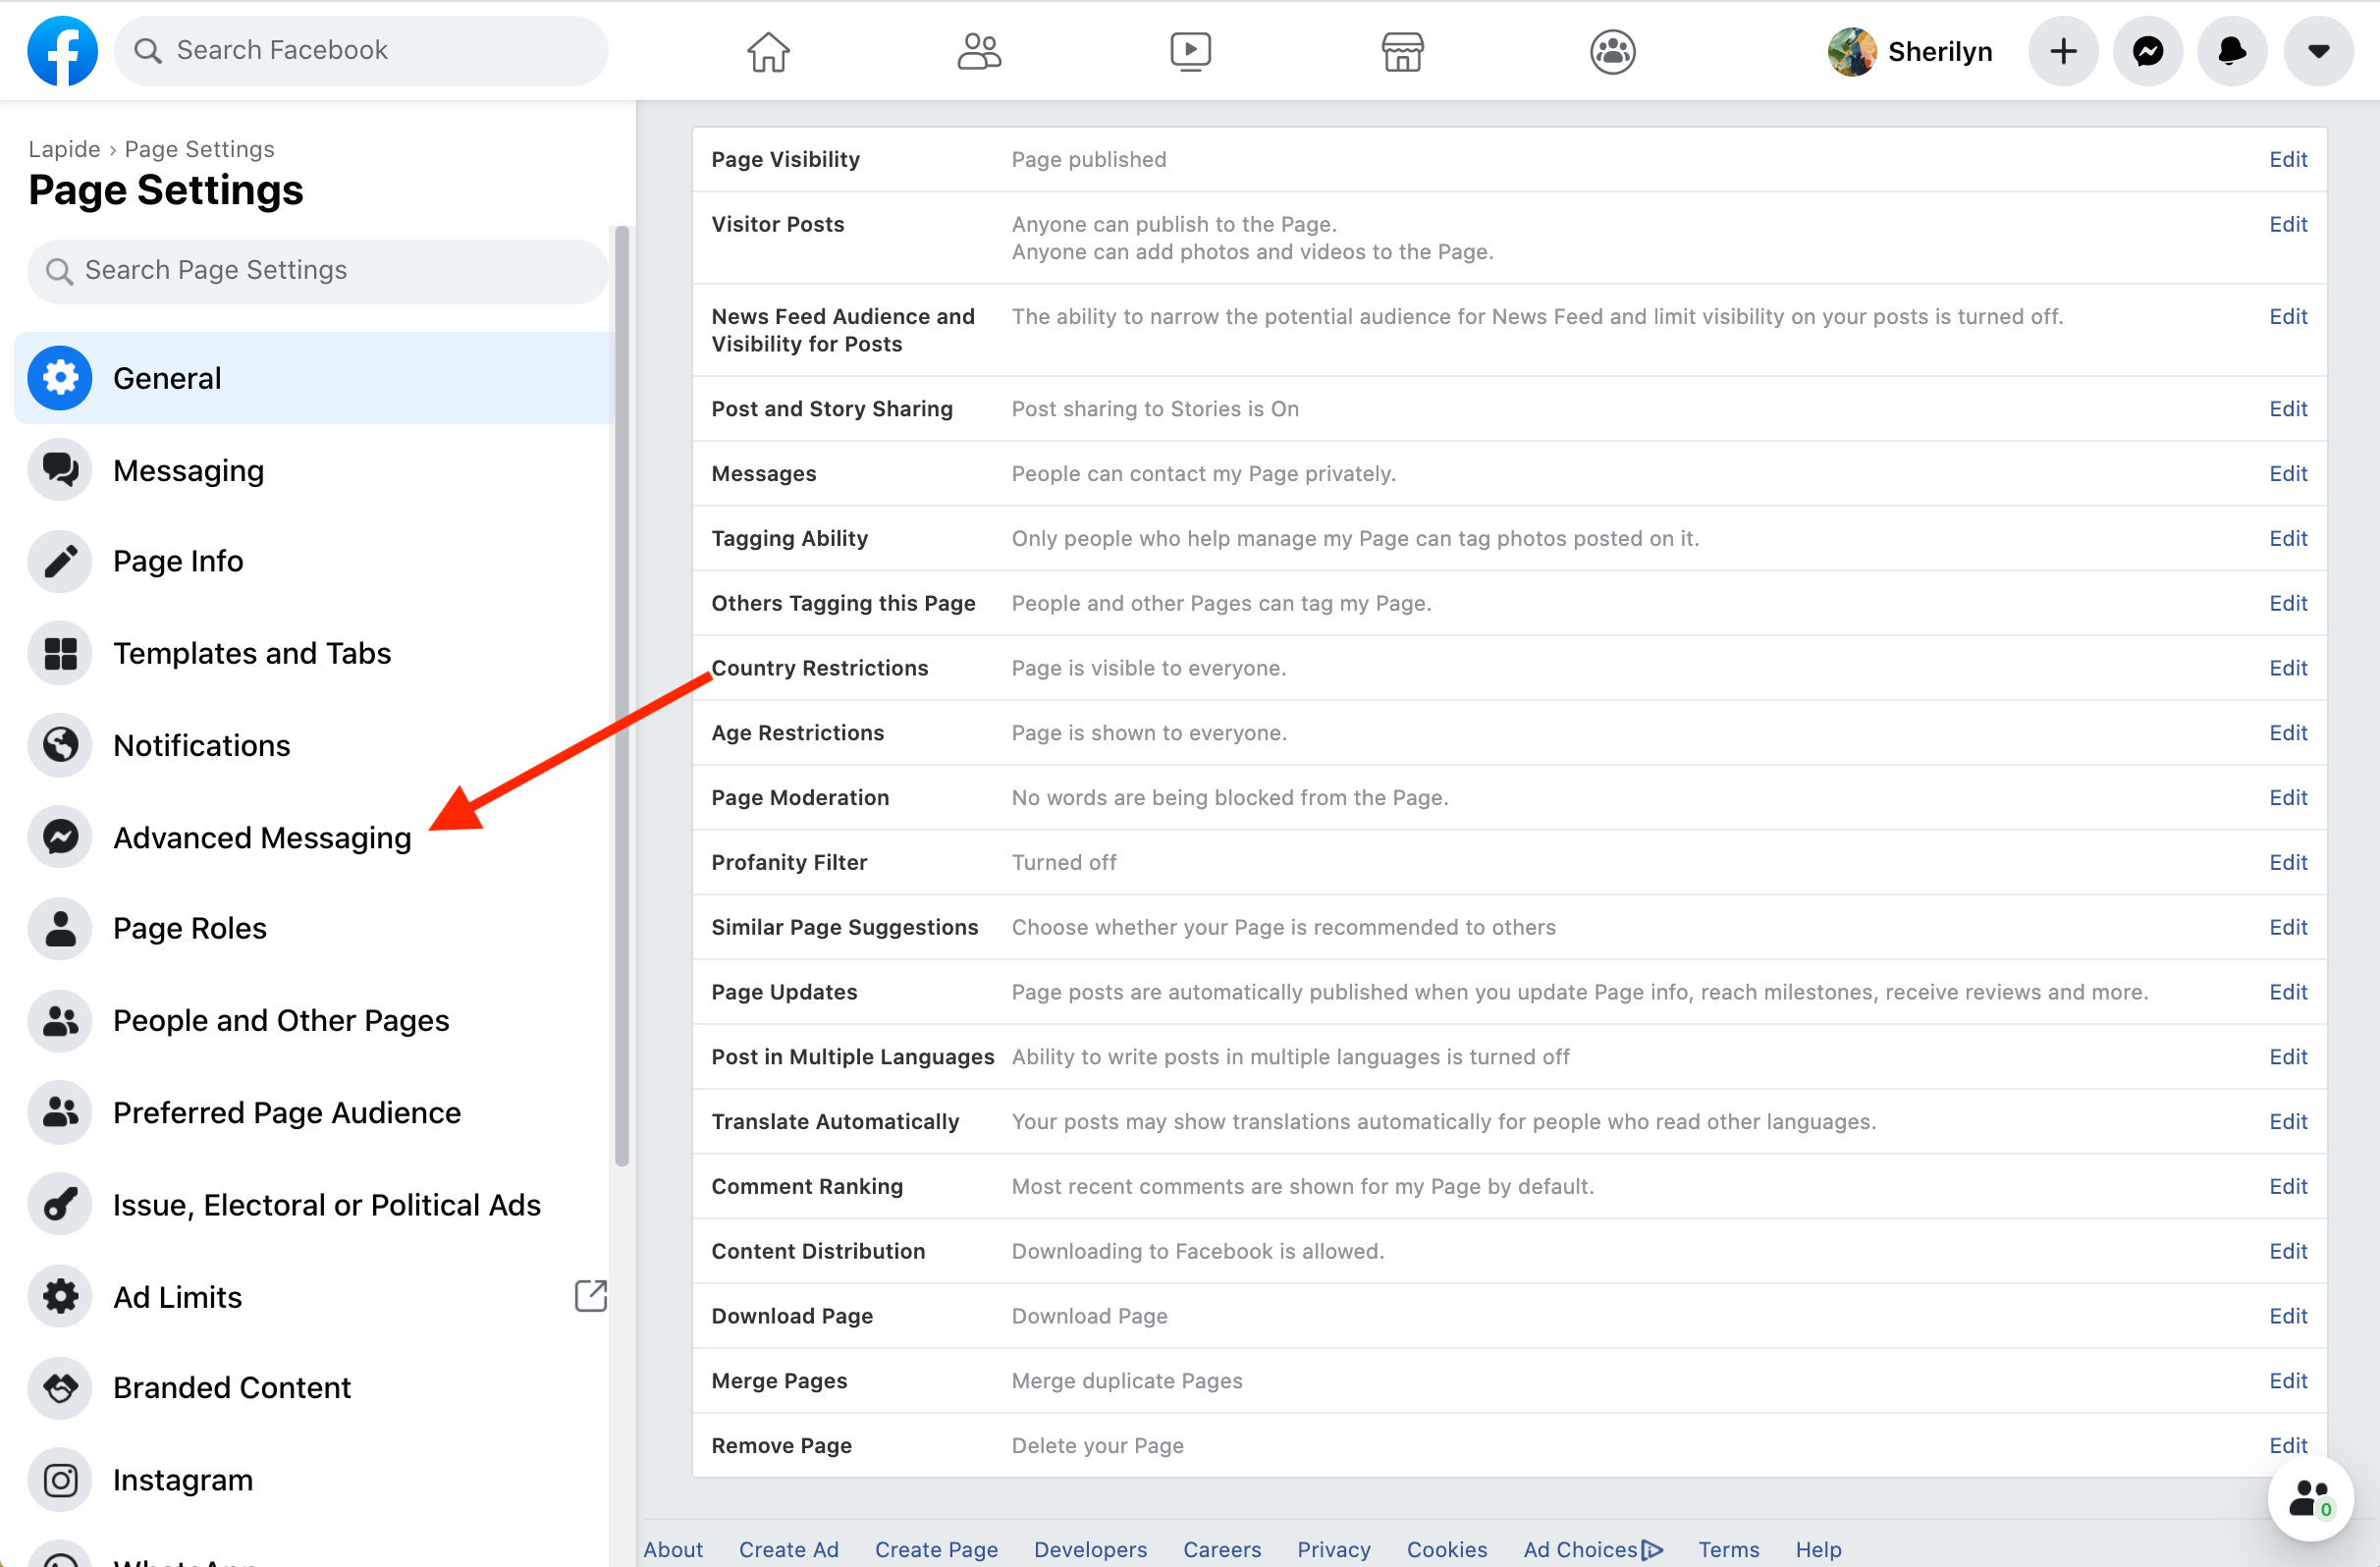Click the Facebook logo icon
The height and width of the screenshot is (1567, 2380).
coord(62,50)
